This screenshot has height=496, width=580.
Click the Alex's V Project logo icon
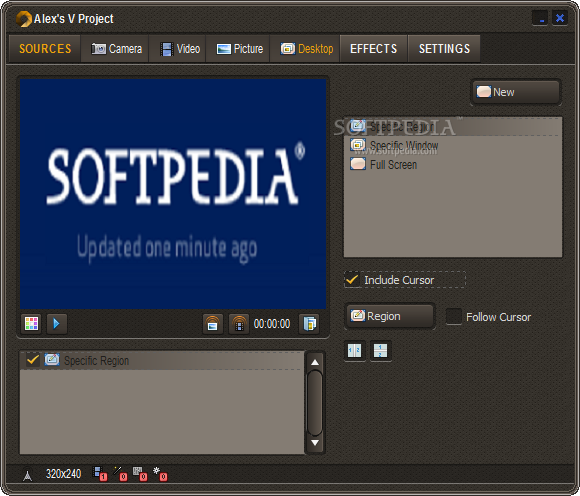coord(24,19)
